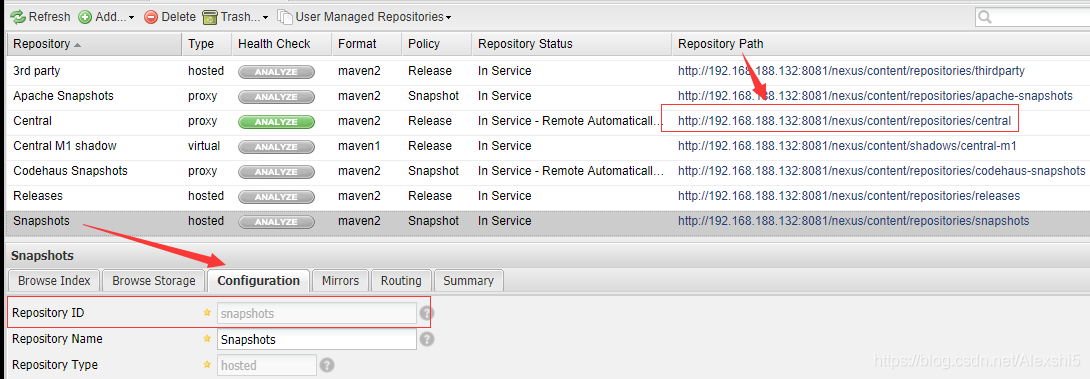Click the 'maven1' format cell

click(x=359, y=146)
